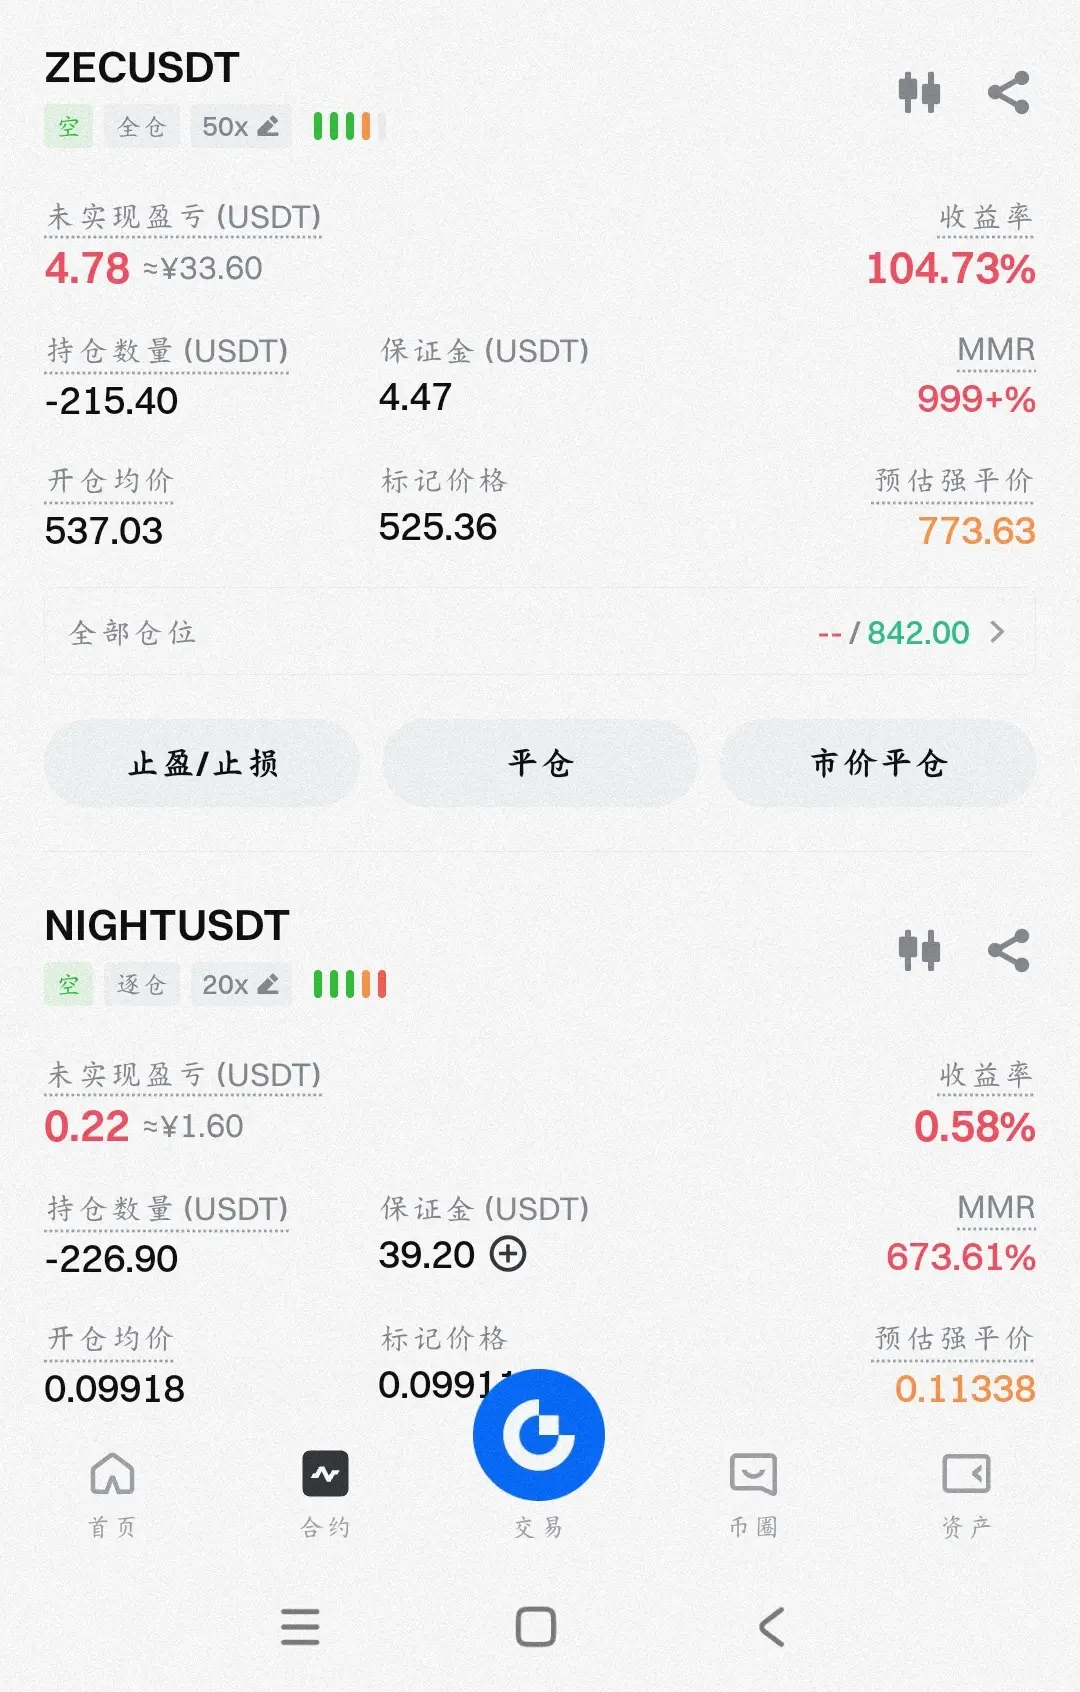Edit the ZECUSDT 50x leverage

[x=241, y=127]
